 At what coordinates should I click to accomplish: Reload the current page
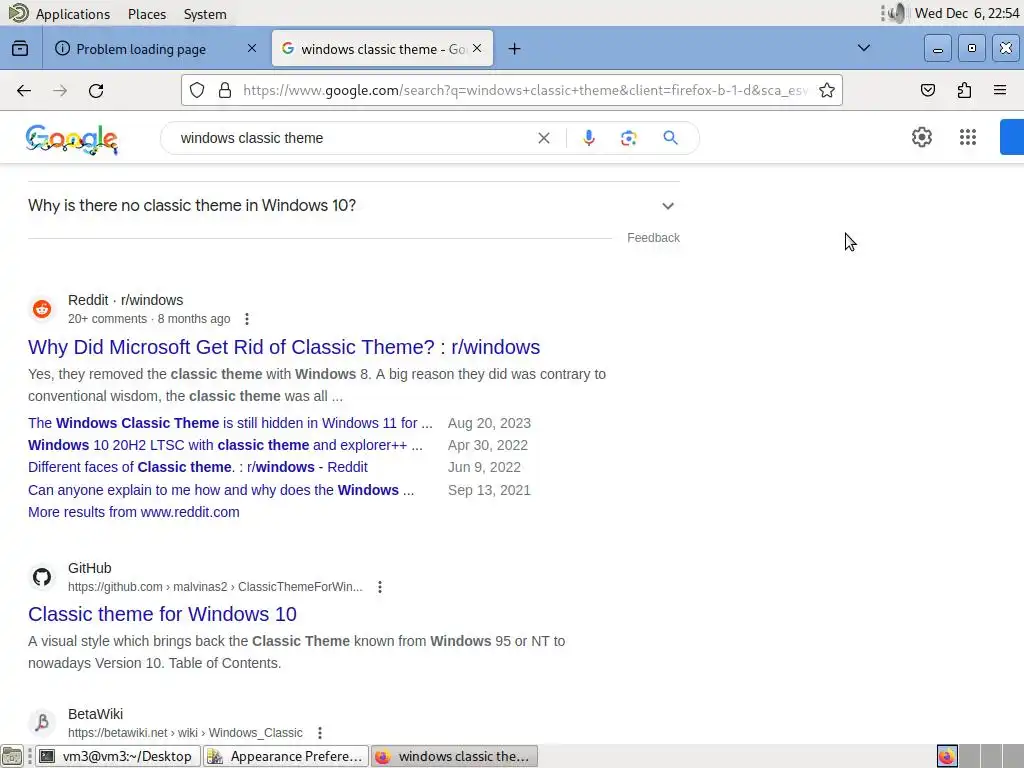tap(96, 91)
